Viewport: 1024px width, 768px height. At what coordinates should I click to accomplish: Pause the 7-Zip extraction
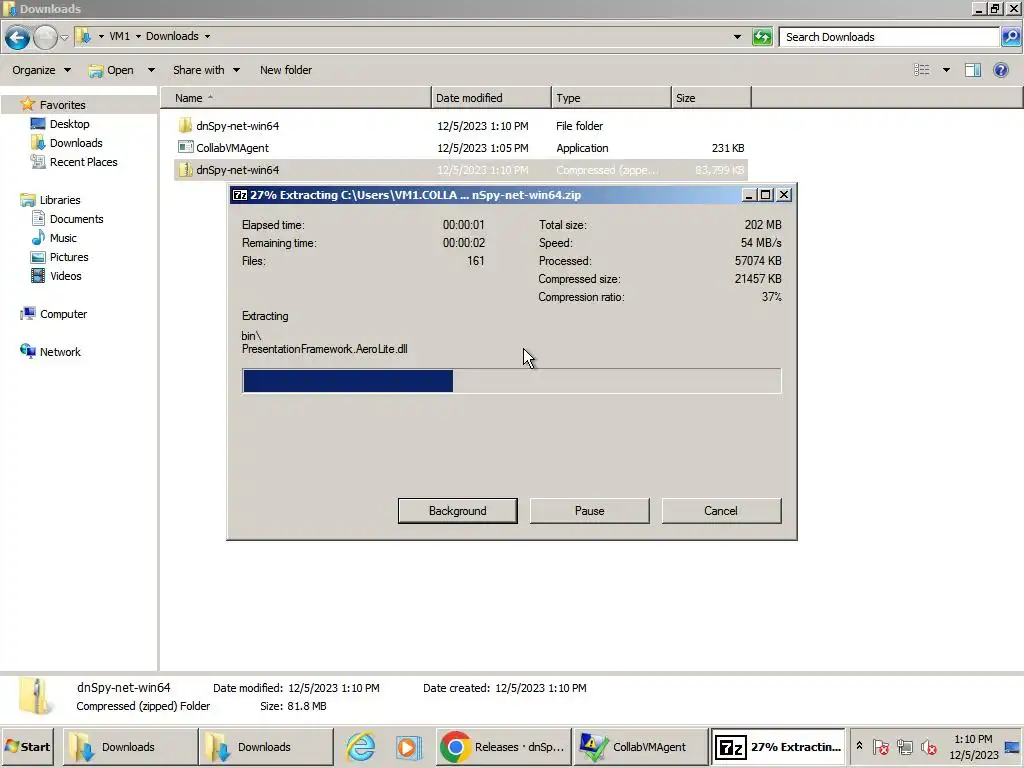click(589, 511)
